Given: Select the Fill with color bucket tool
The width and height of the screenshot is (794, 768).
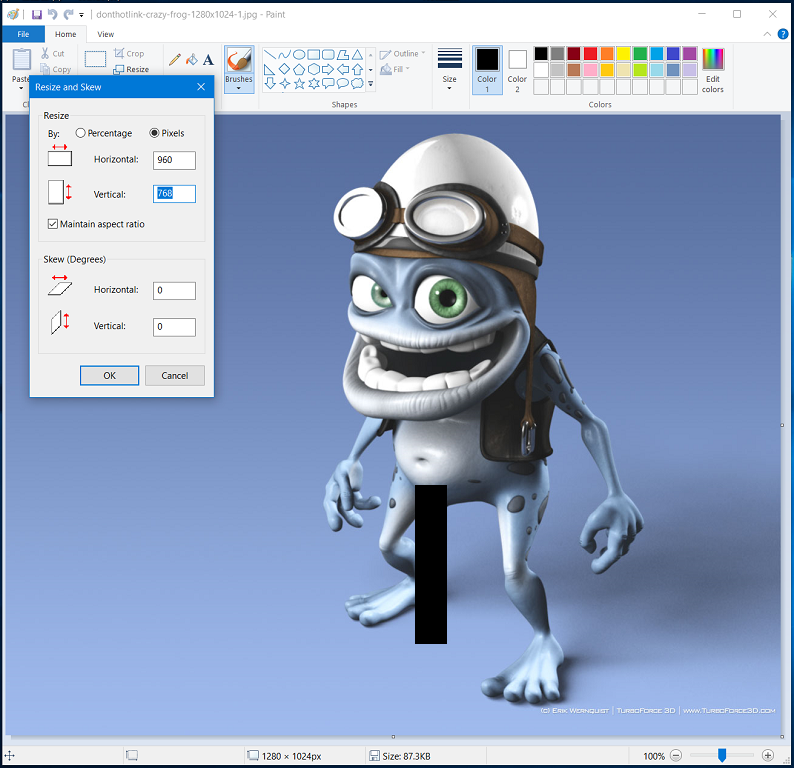Looking at the screenshot, I should pyautogui.click(x=191, y=60).
